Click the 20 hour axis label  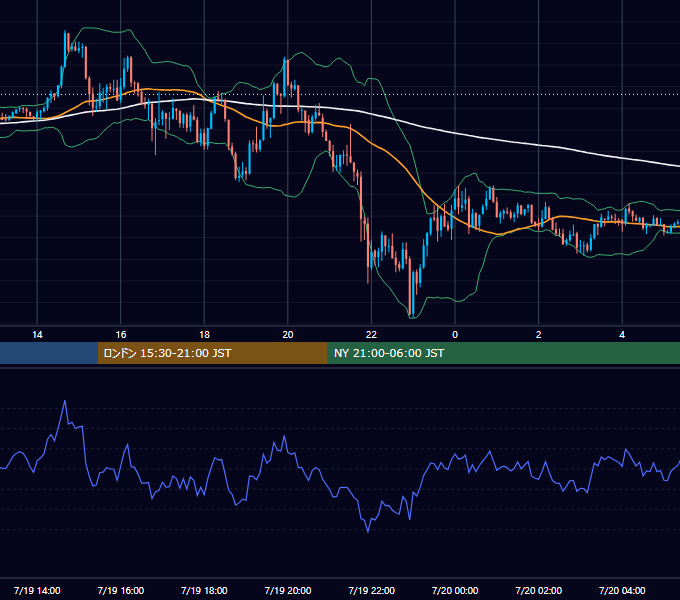(288, 335)
